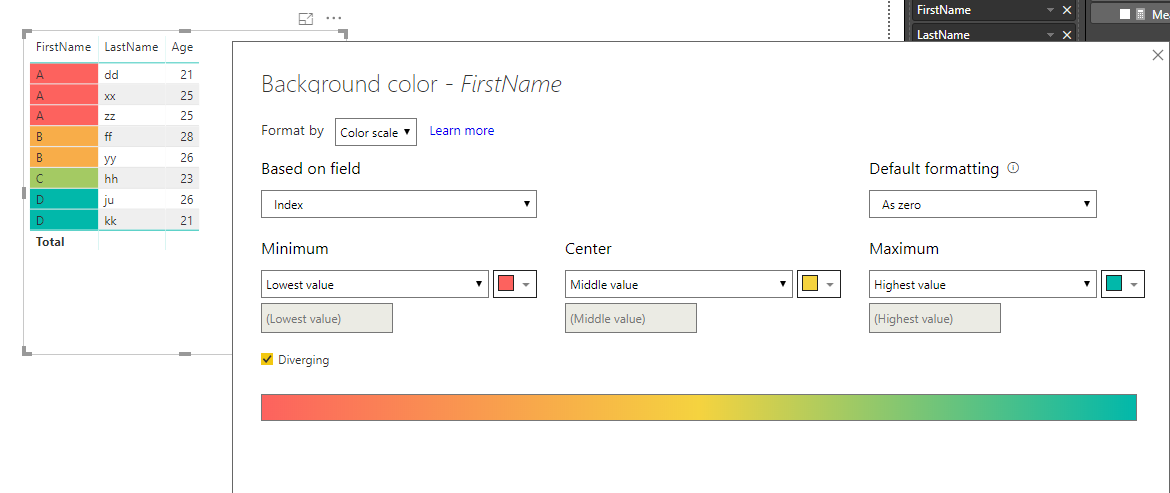Open the Format by Color scale dropdown

click(376, 132)
